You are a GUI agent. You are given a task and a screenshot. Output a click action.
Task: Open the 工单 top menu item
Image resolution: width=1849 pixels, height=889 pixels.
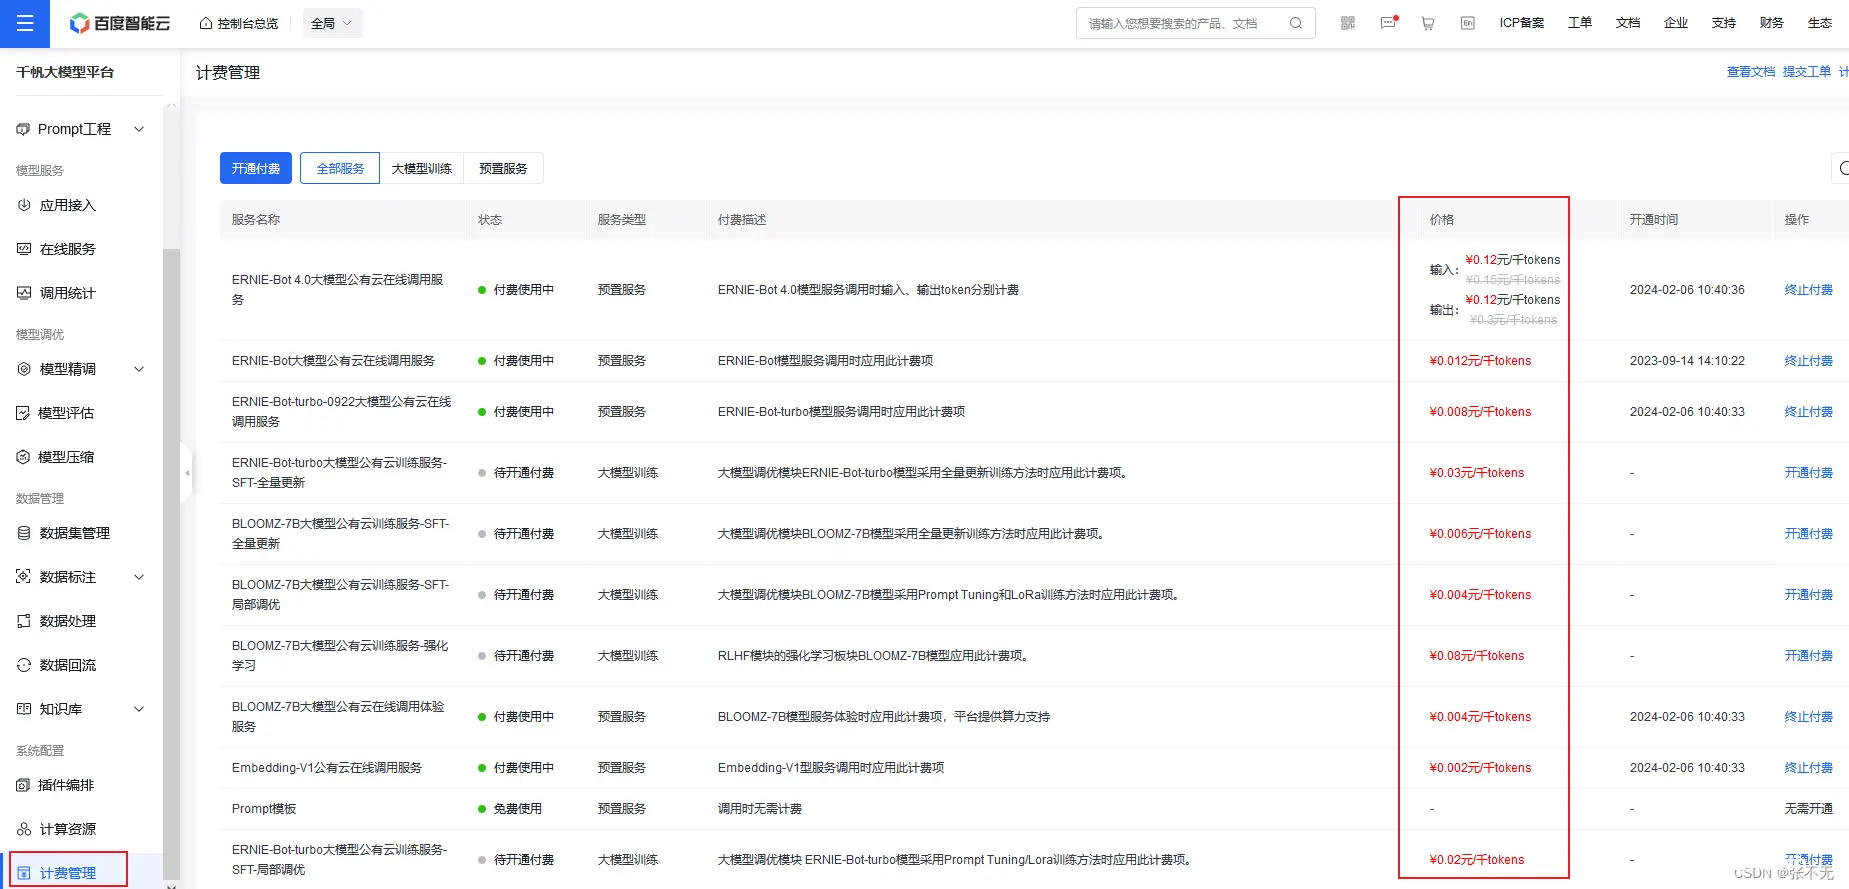1580,23
